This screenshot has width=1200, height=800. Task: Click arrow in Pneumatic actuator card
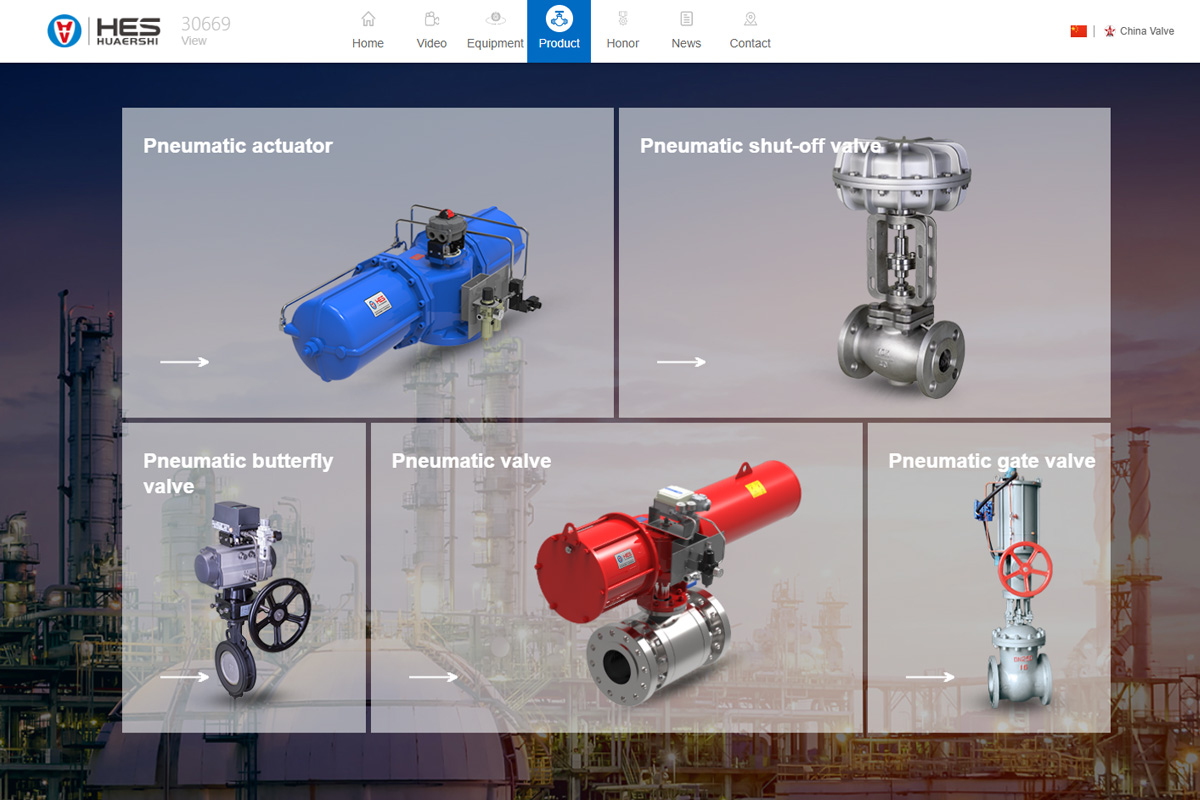point(185,362)
